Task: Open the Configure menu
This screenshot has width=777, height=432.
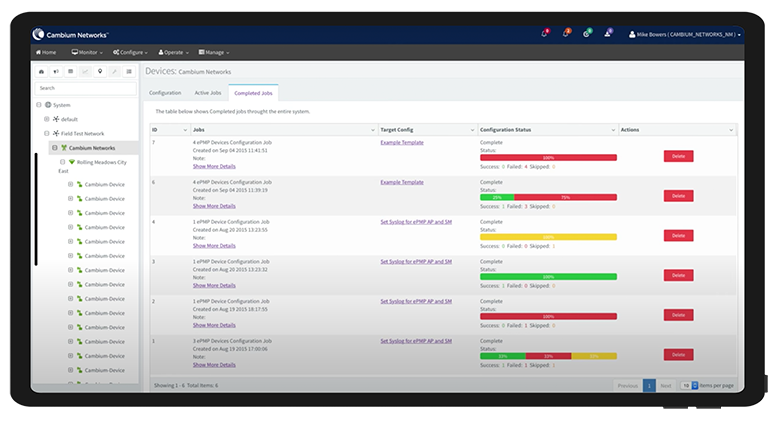Action: pyautogui.click(x=130, y=52)
